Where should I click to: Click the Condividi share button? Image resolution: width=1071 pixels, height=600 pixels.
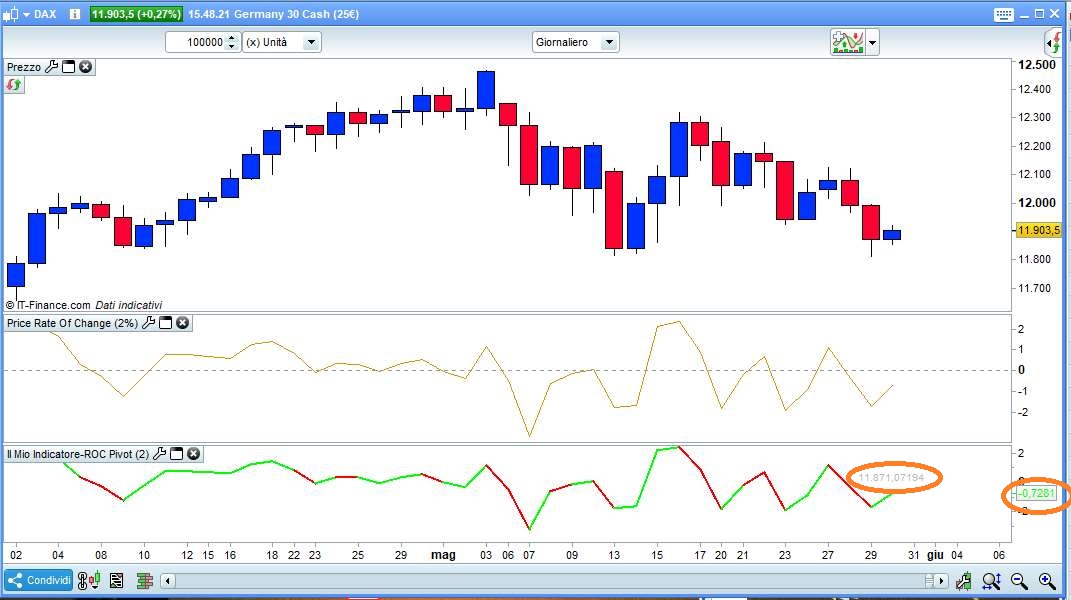coord(38,580)
